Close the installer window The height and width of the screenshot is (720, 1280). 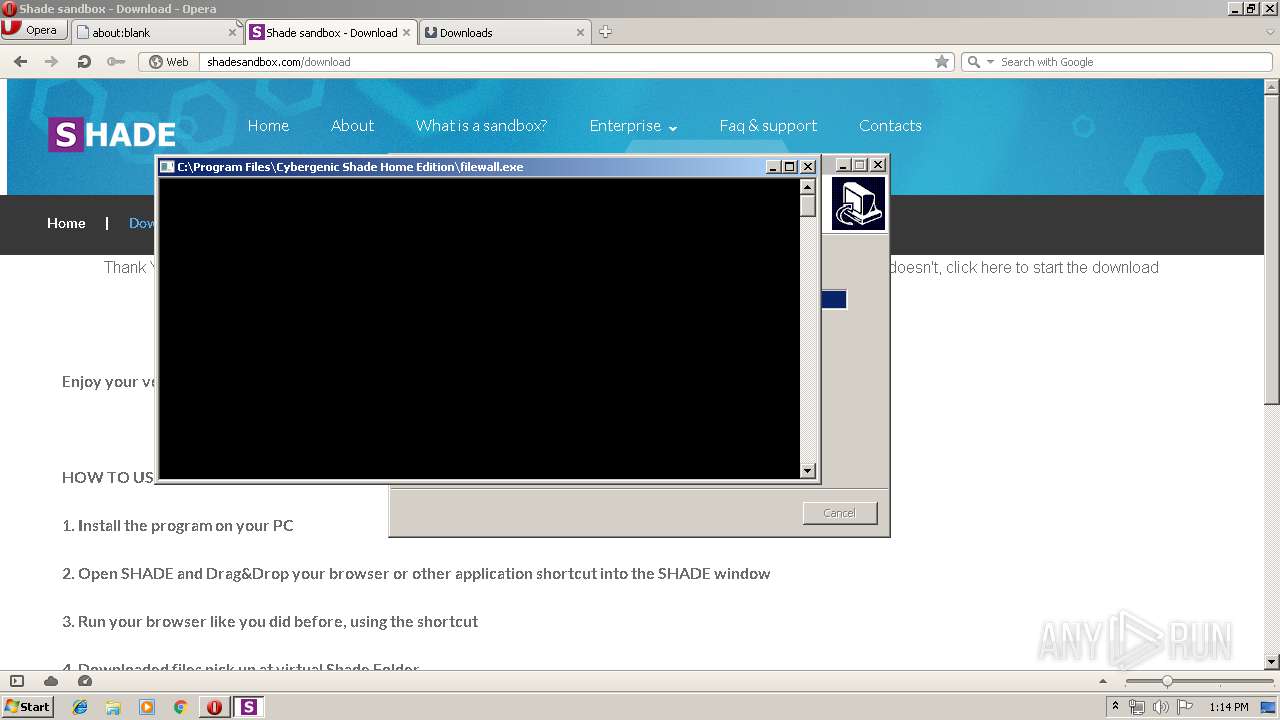pyautogui.click(x=878, y=164)
